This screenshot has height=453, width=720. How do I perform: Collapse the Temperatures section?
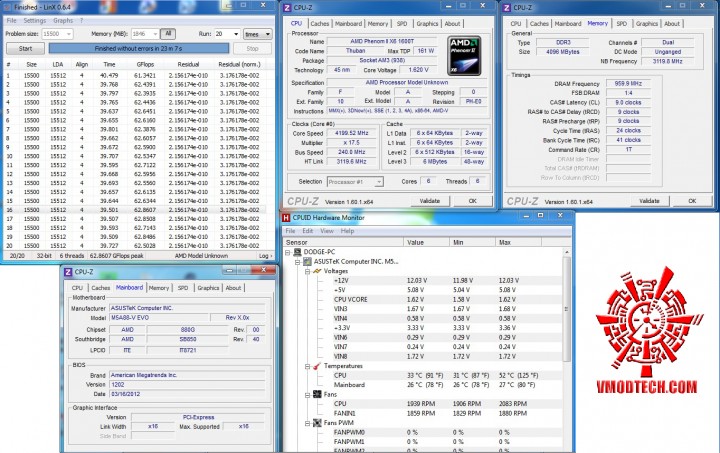tap(307, 366)
